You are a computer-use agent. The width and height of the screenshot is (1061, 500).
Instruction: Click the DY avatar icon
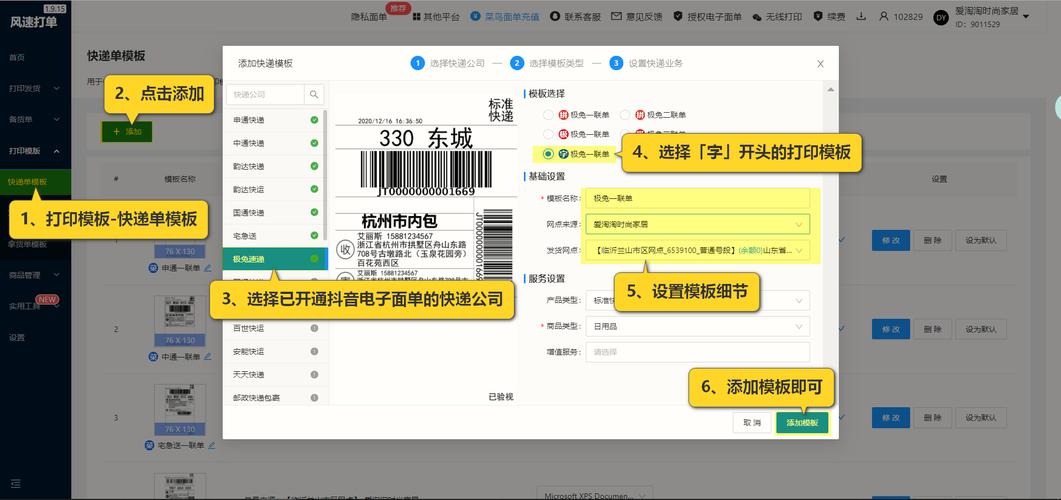[941, 18]
